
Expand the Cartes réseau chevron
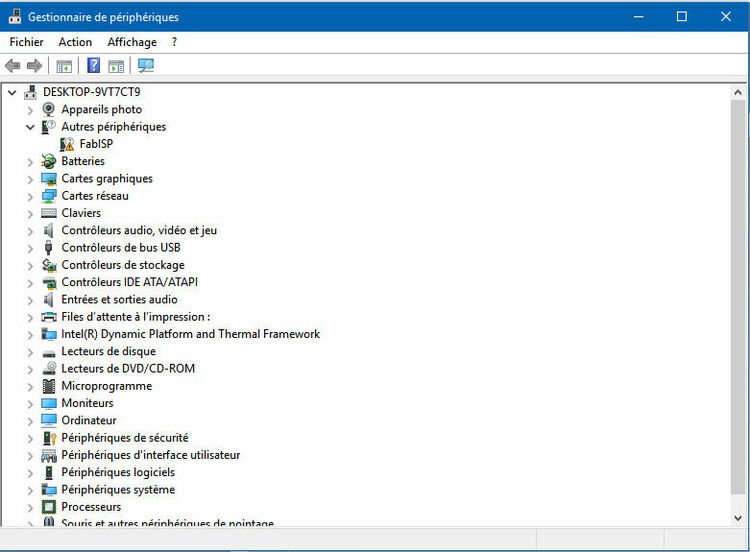30,197
